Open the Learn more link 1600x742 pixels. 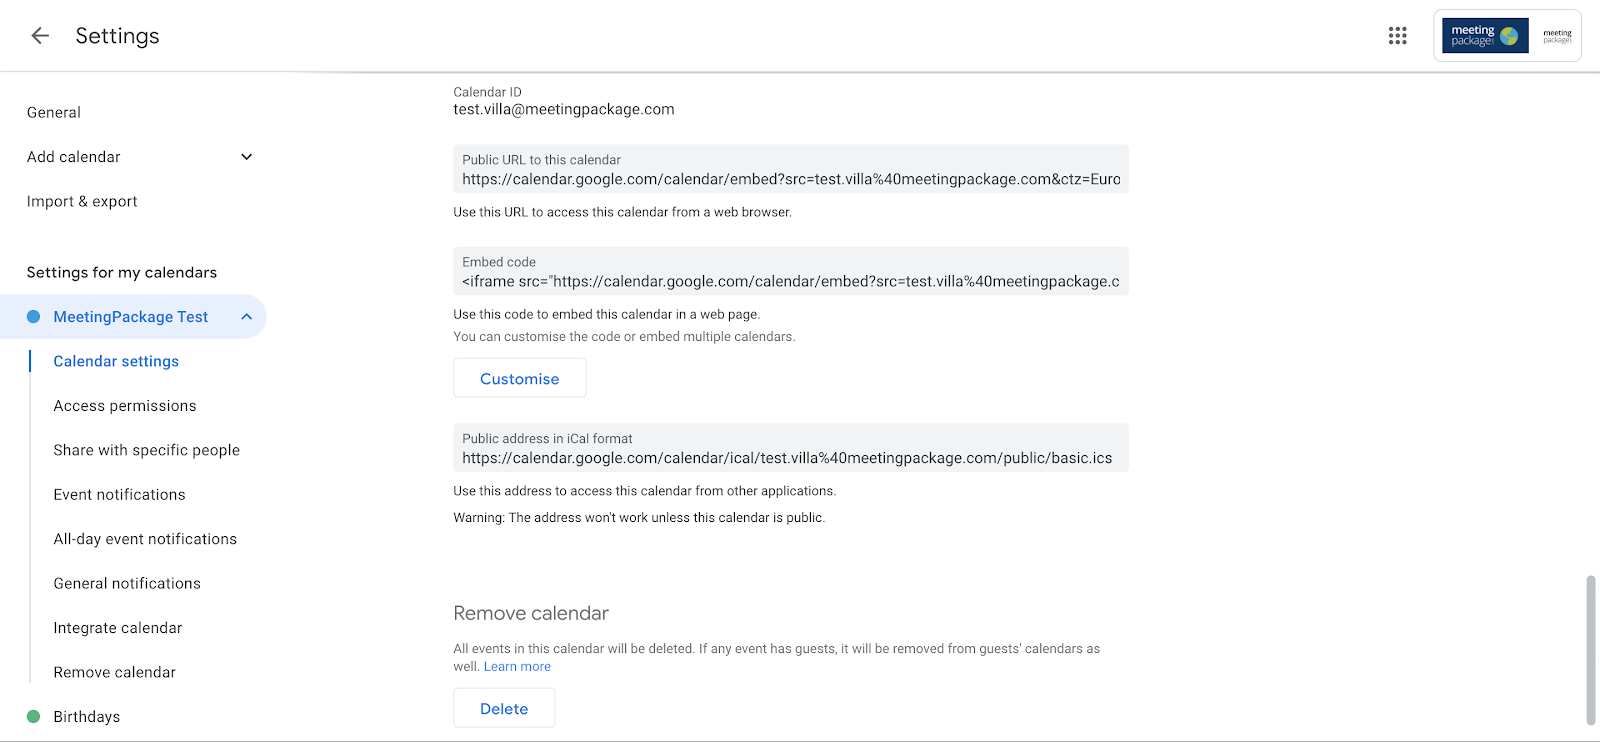517,667
